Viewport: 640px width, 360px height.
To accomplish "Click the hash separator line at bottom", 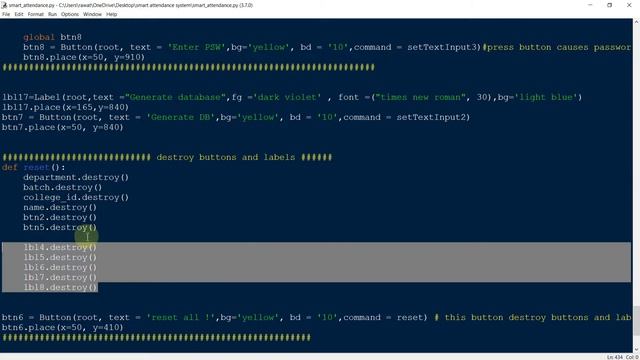I will [156, 338].
